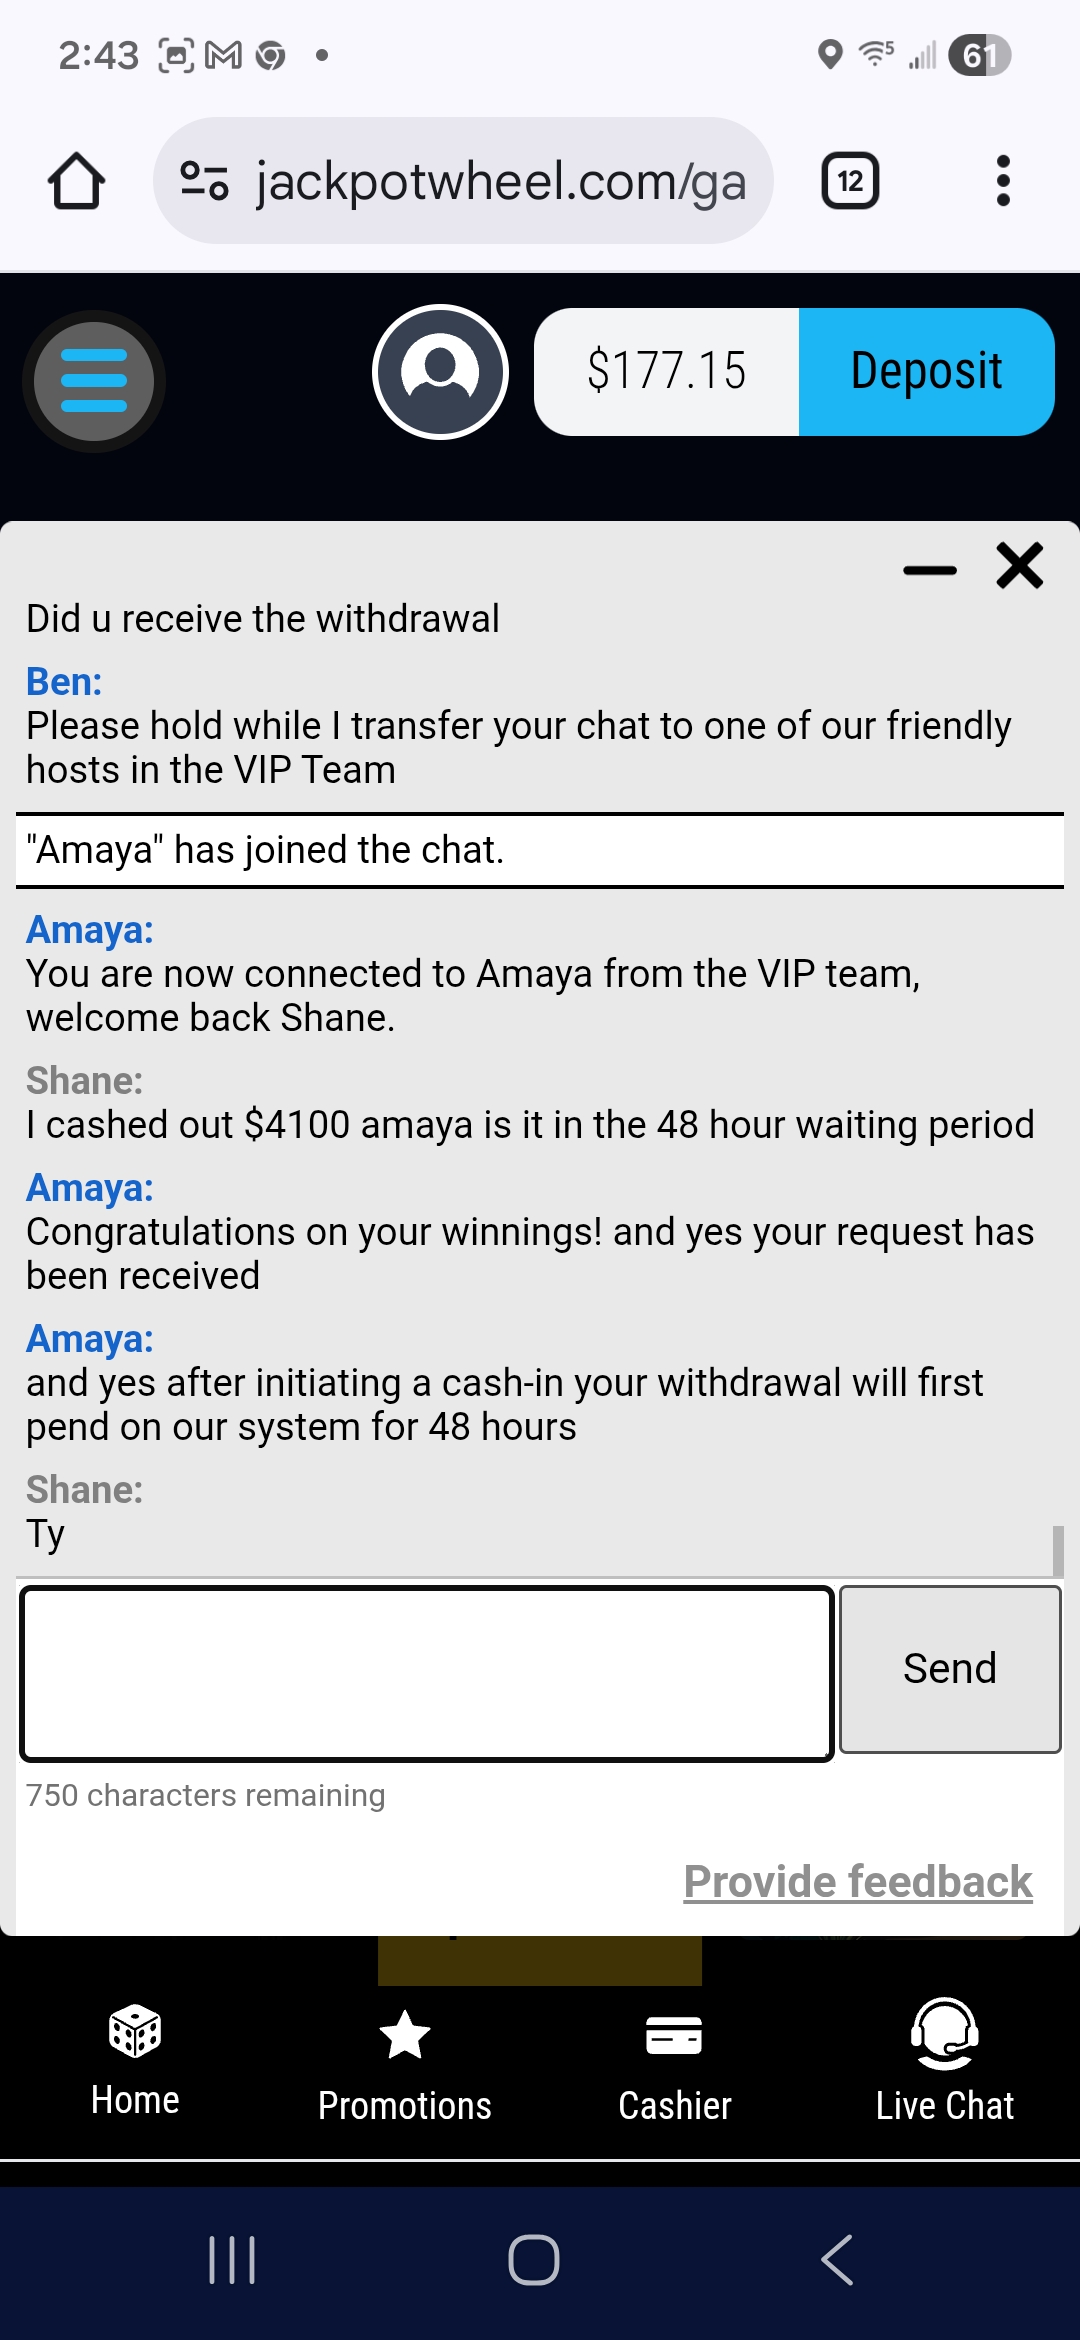Image resolution: width=1080 pixels, height=2340 pixels.
Task: Minimize the live chat window
Action: pos(929,570)
